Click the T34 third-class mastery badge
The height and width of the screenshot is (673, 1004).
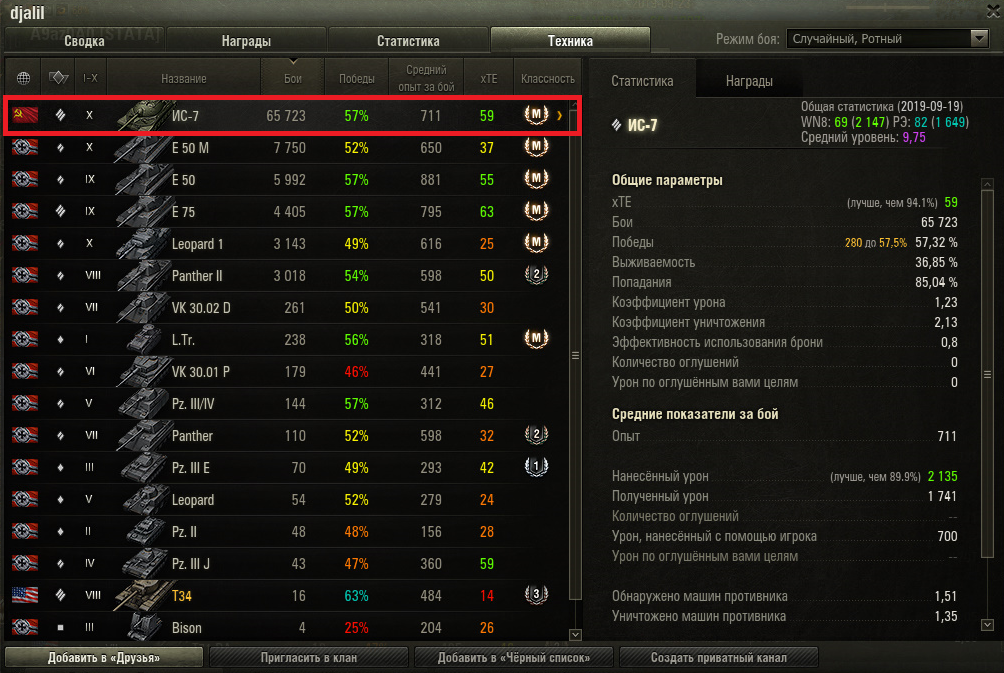pyautogui.click(x=536, y=595)
